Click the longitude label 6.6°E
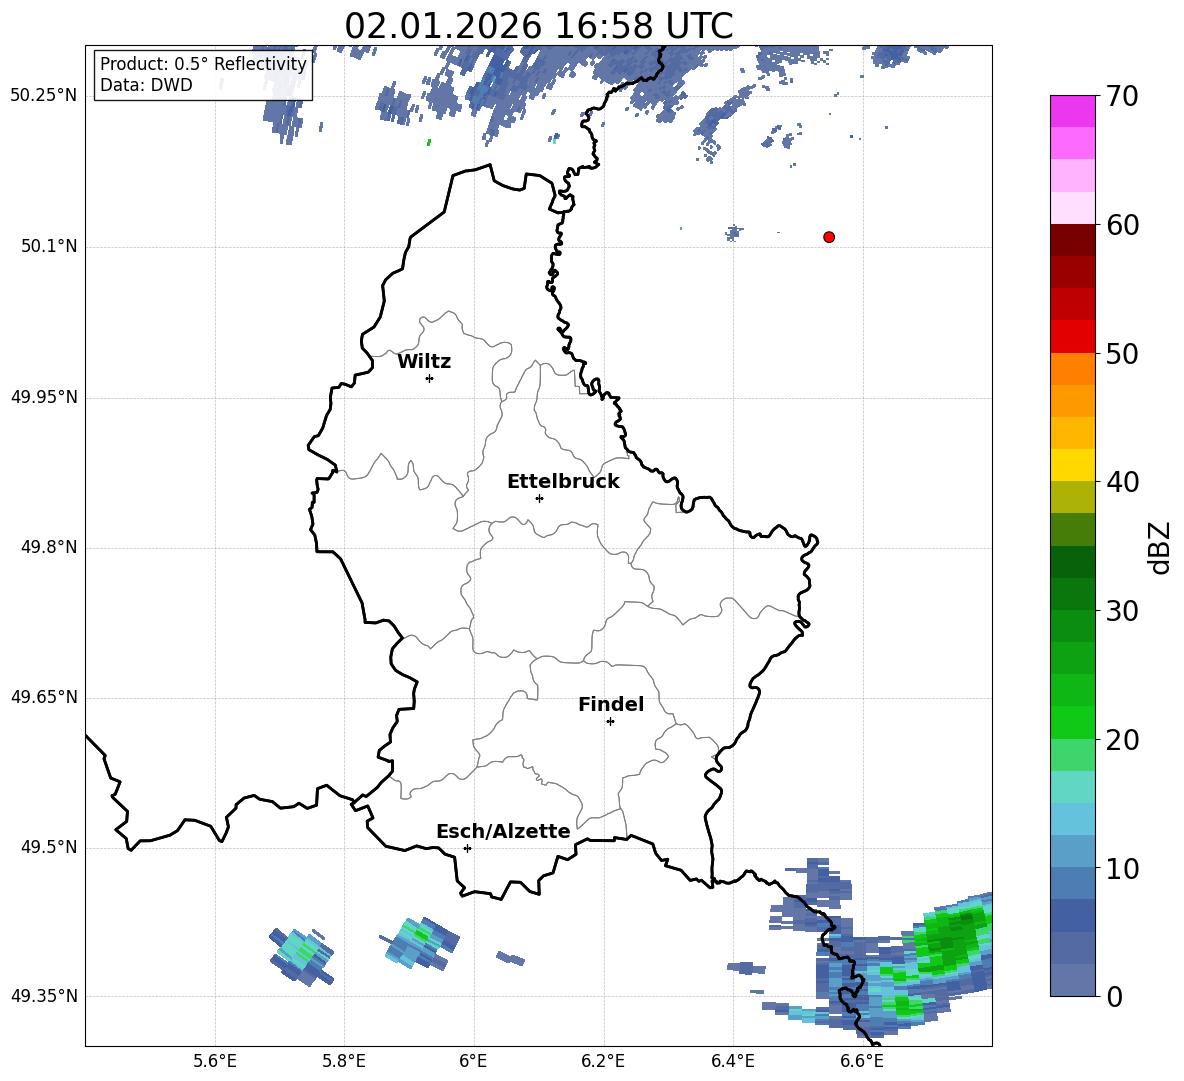1184x1081 pixels. tap(862, 1062)
